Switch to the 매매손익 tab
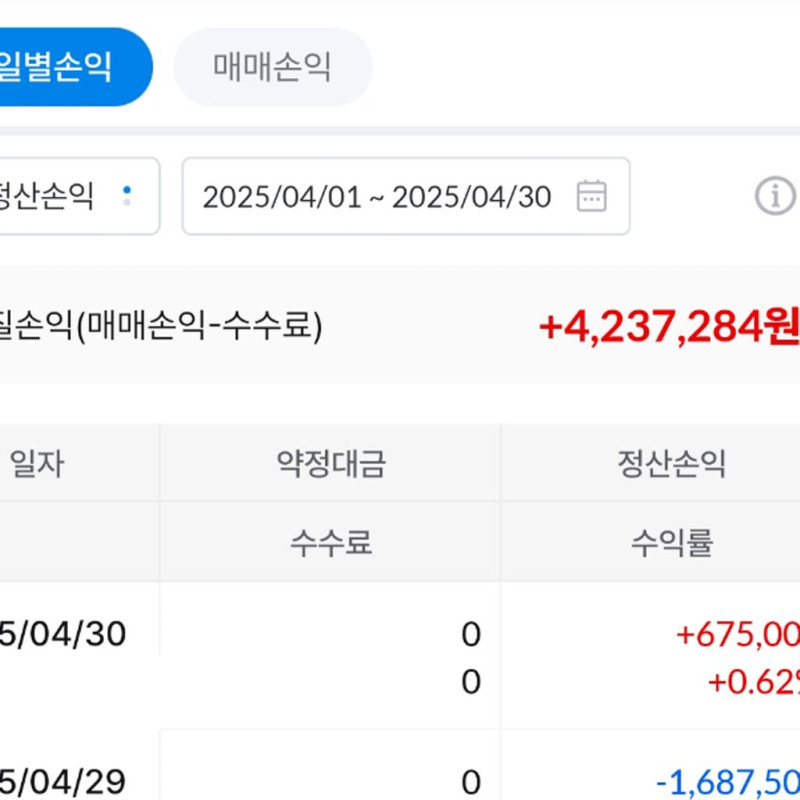800x800 pixels. [x=272, y=67]
